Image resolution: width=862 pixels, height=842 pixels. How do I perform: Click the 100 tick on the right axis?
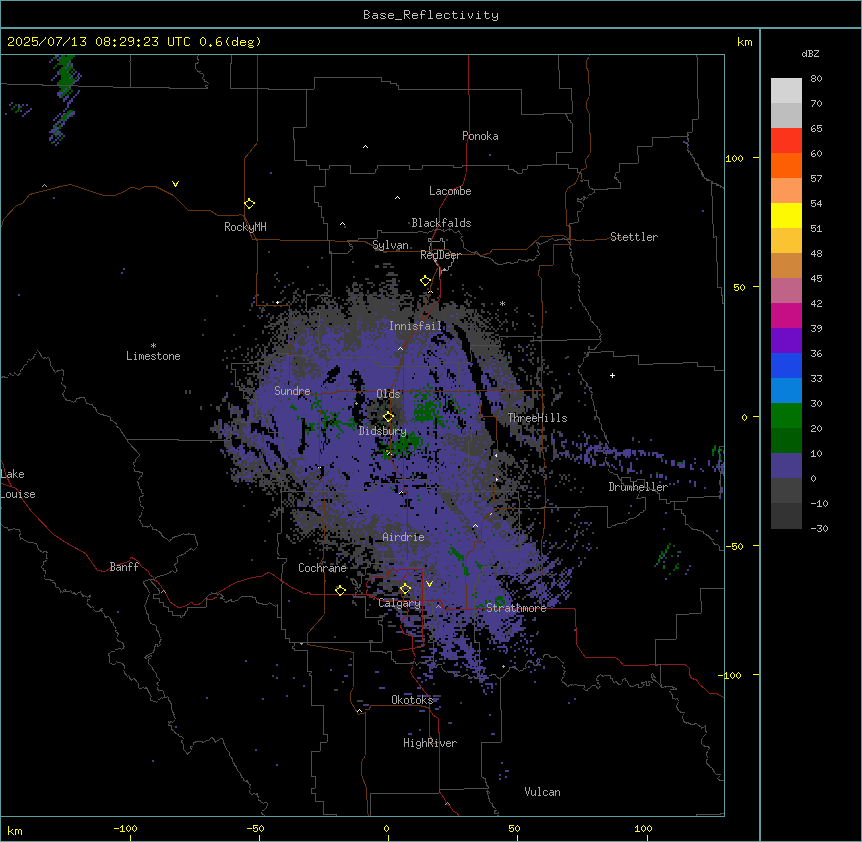[734, 158]
